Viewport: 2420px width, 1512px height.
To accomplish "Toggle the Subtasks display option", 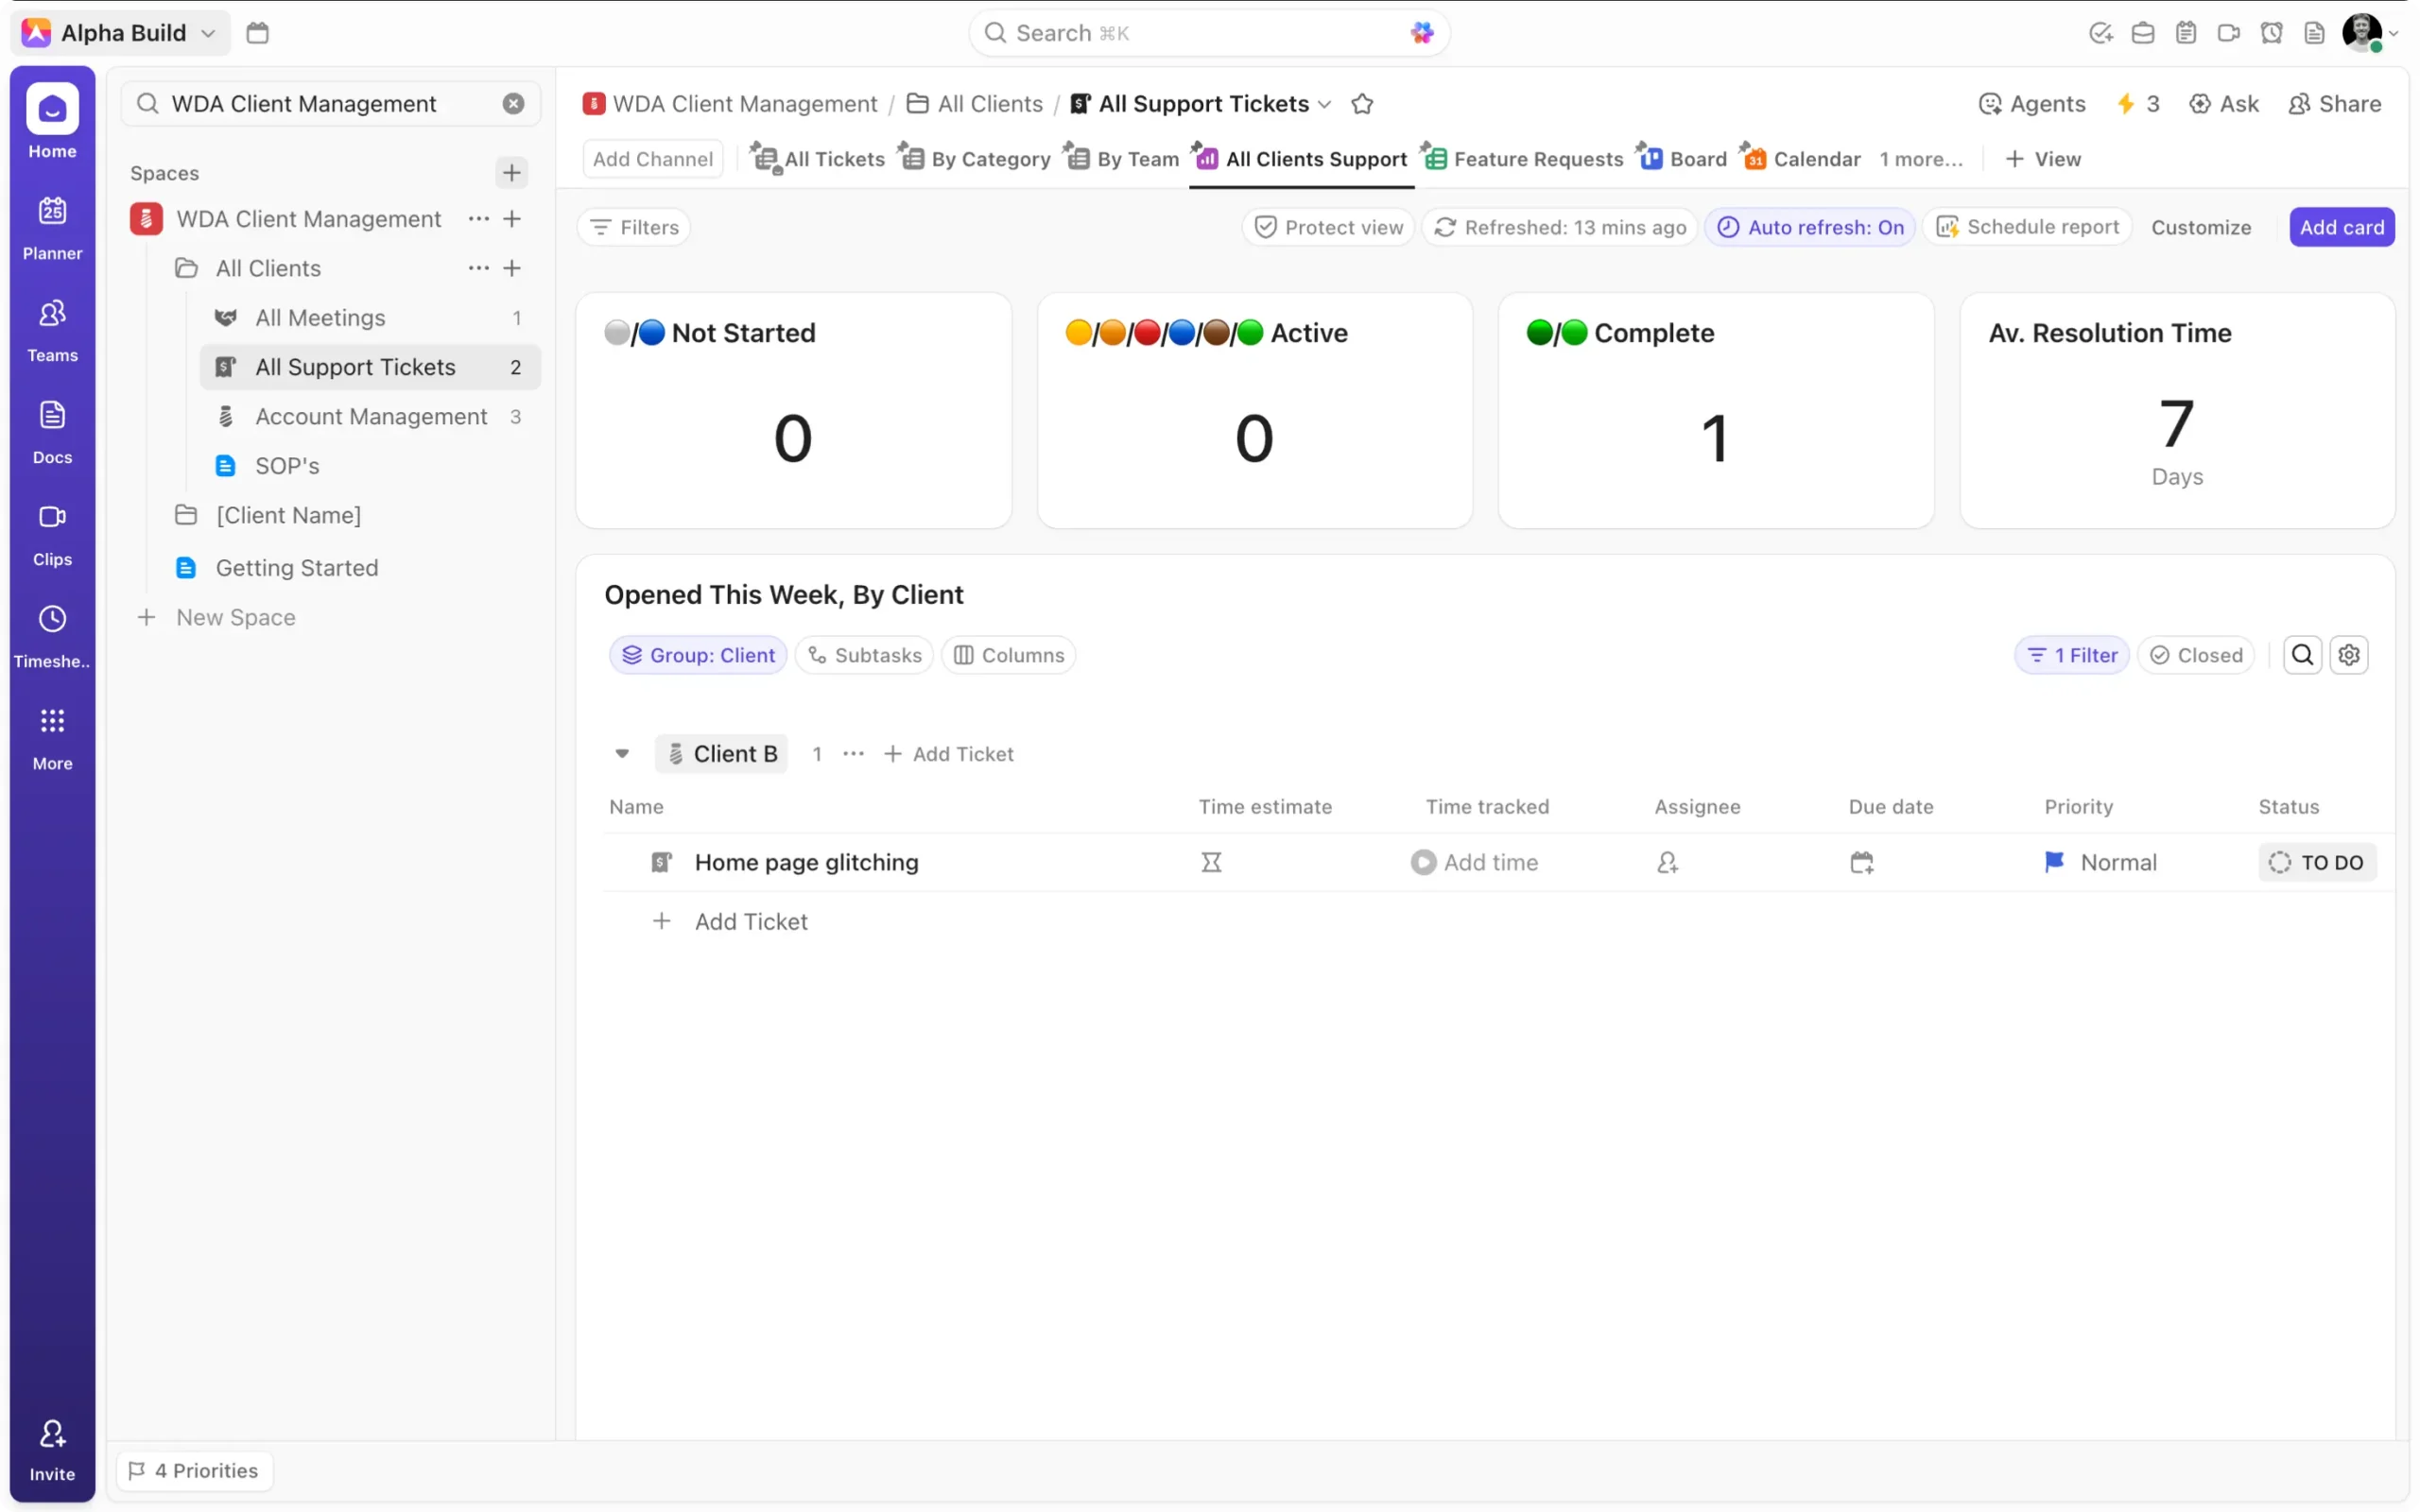I will (864, 655).
